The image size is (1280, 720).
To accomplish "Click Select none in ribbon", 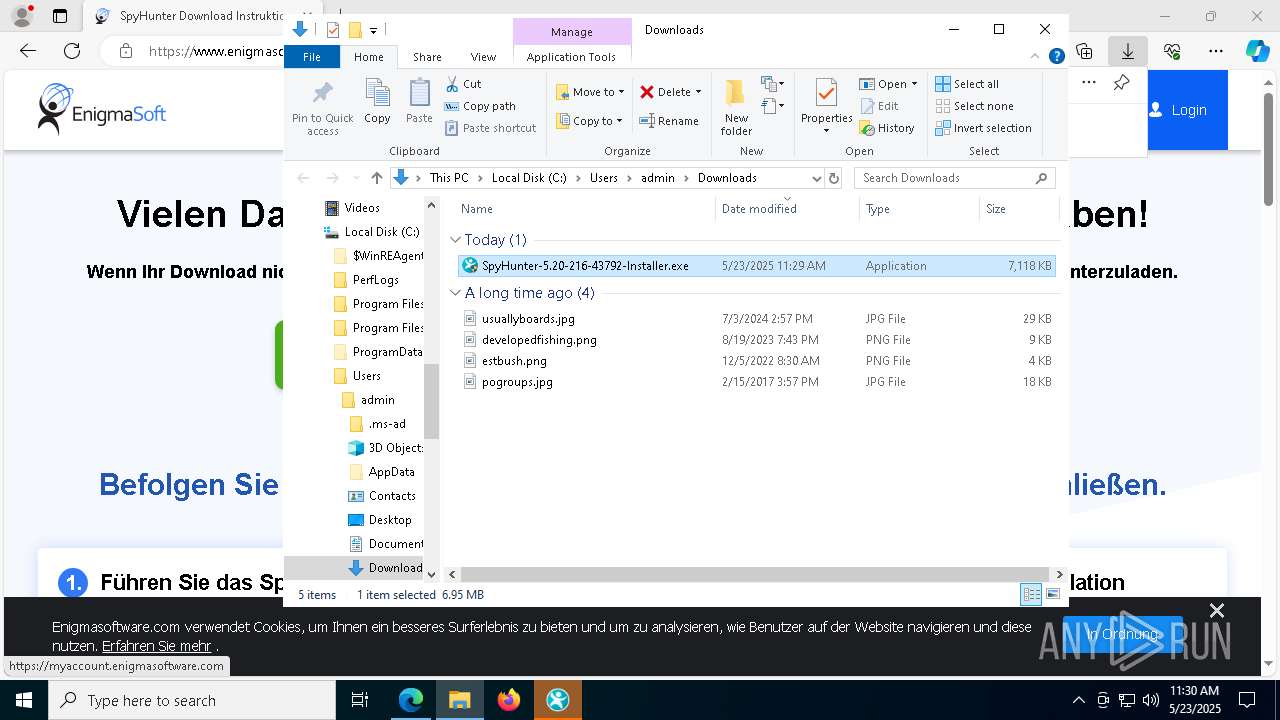I will click(x=974, y=106).
